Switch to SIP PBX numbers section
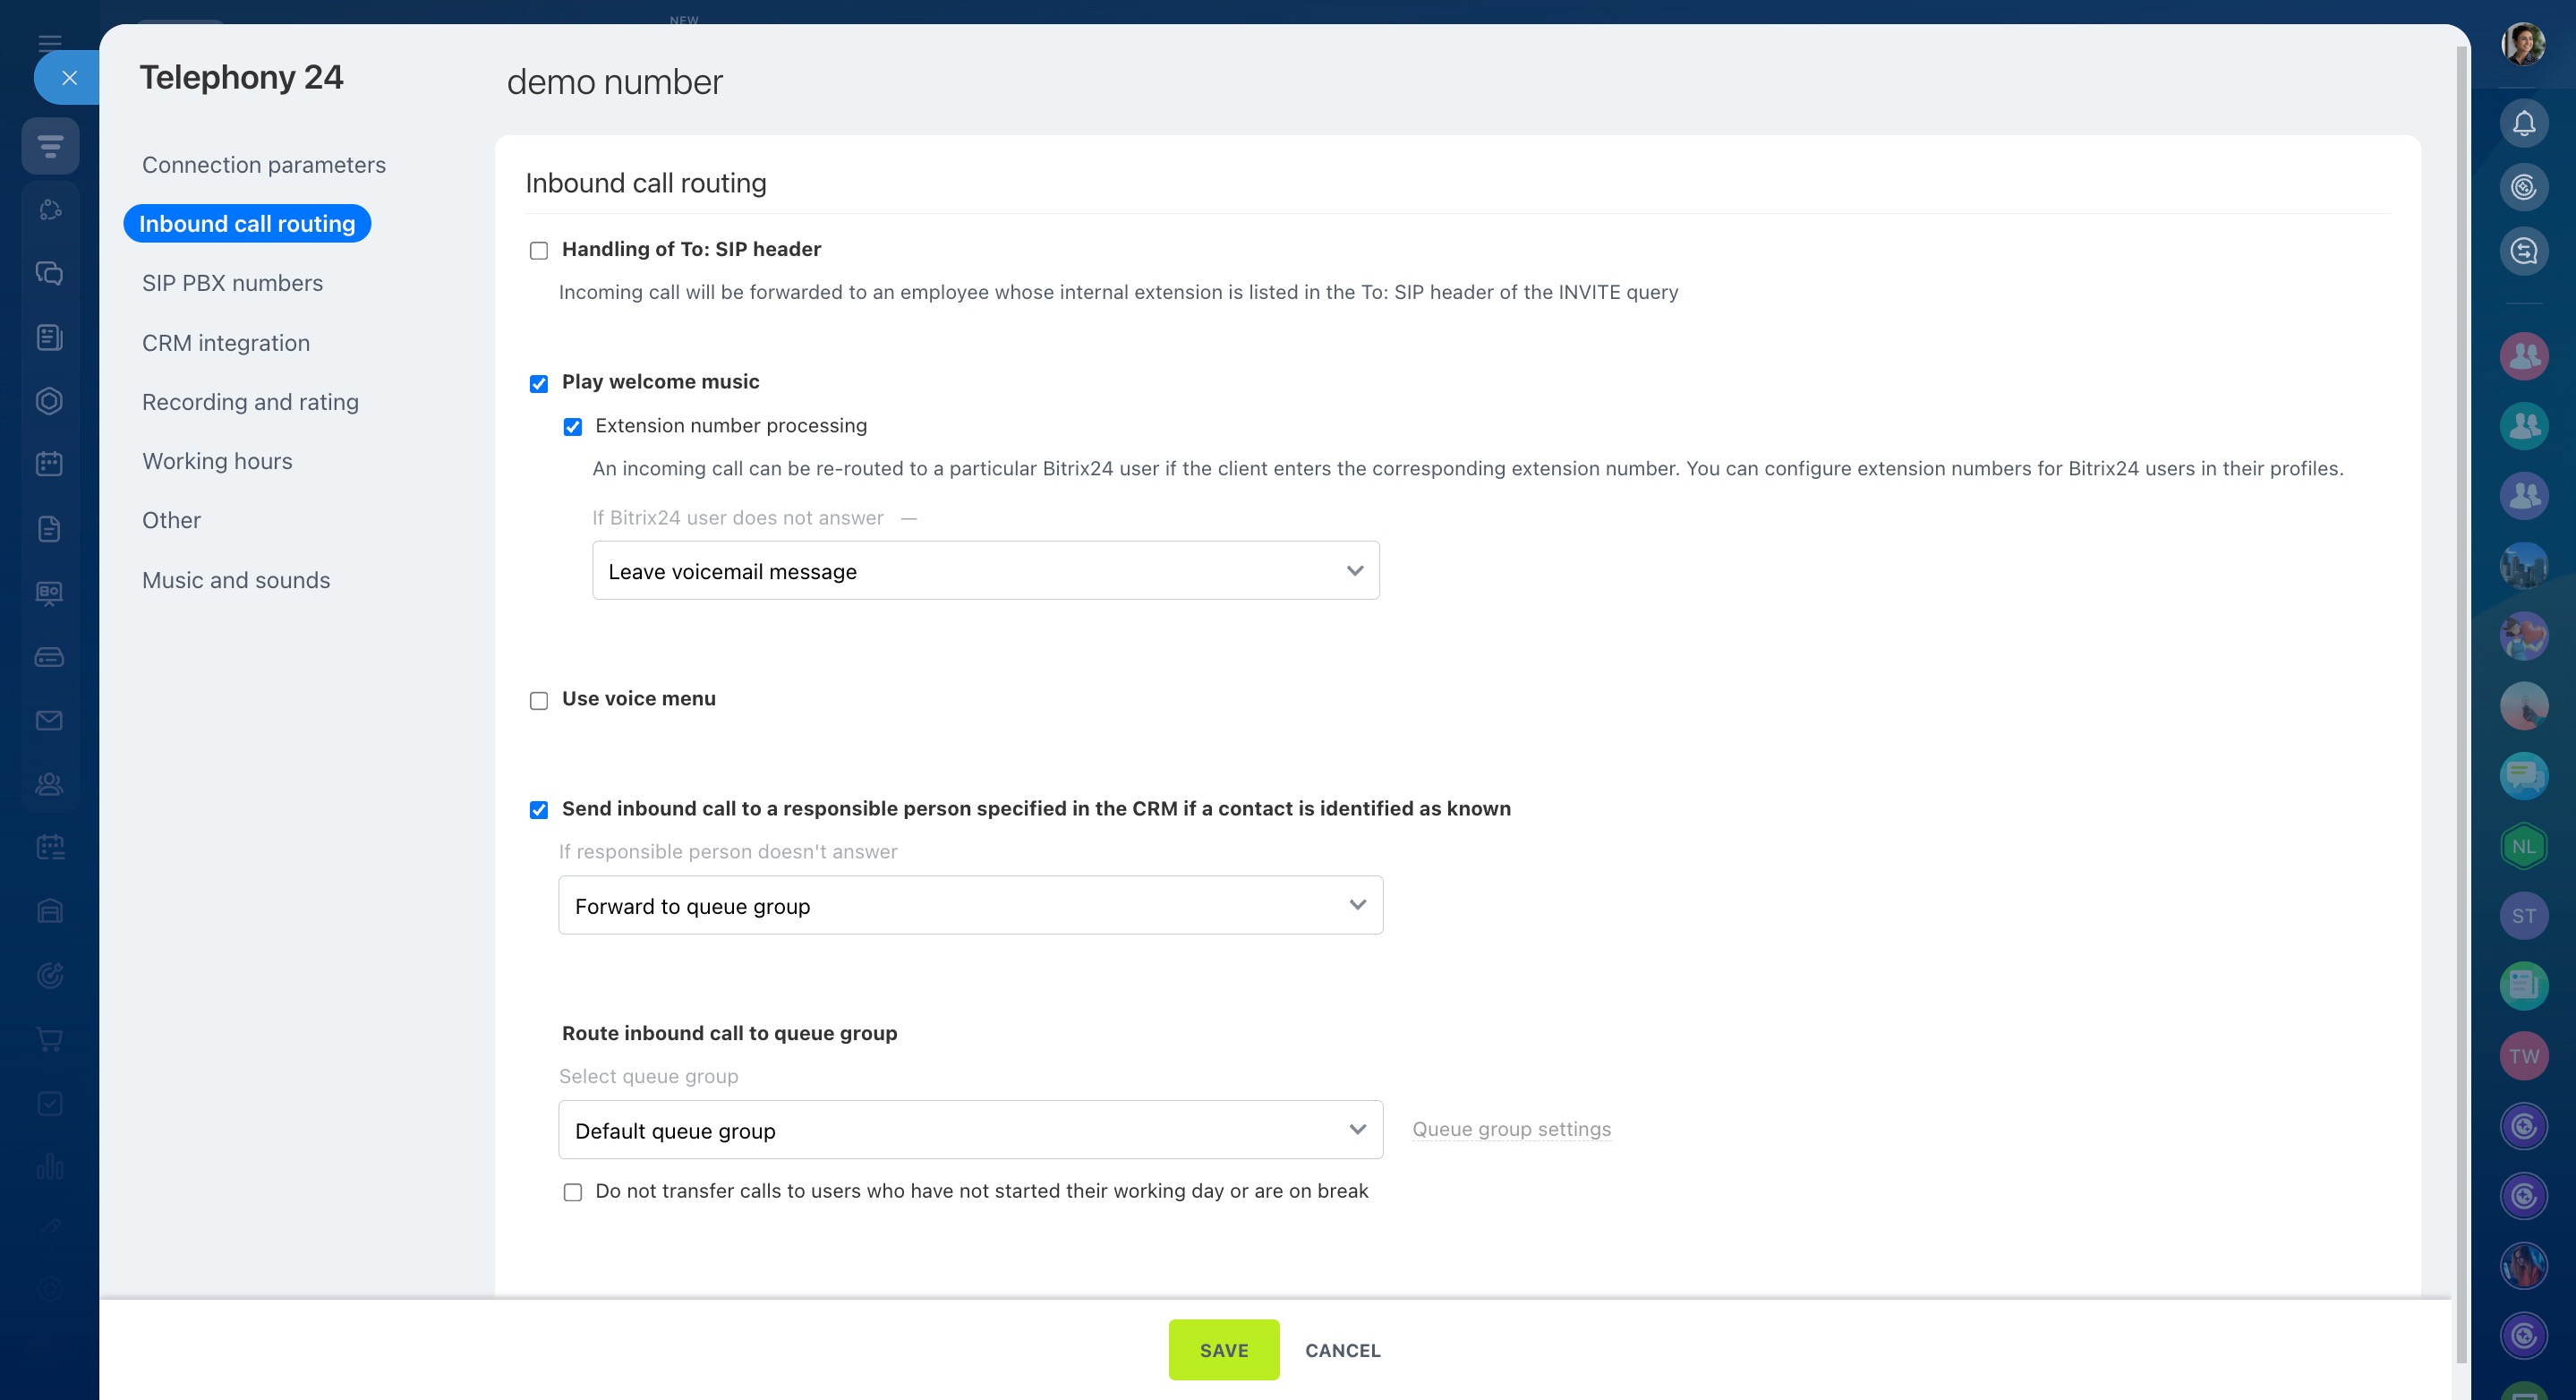 point(232,284)
